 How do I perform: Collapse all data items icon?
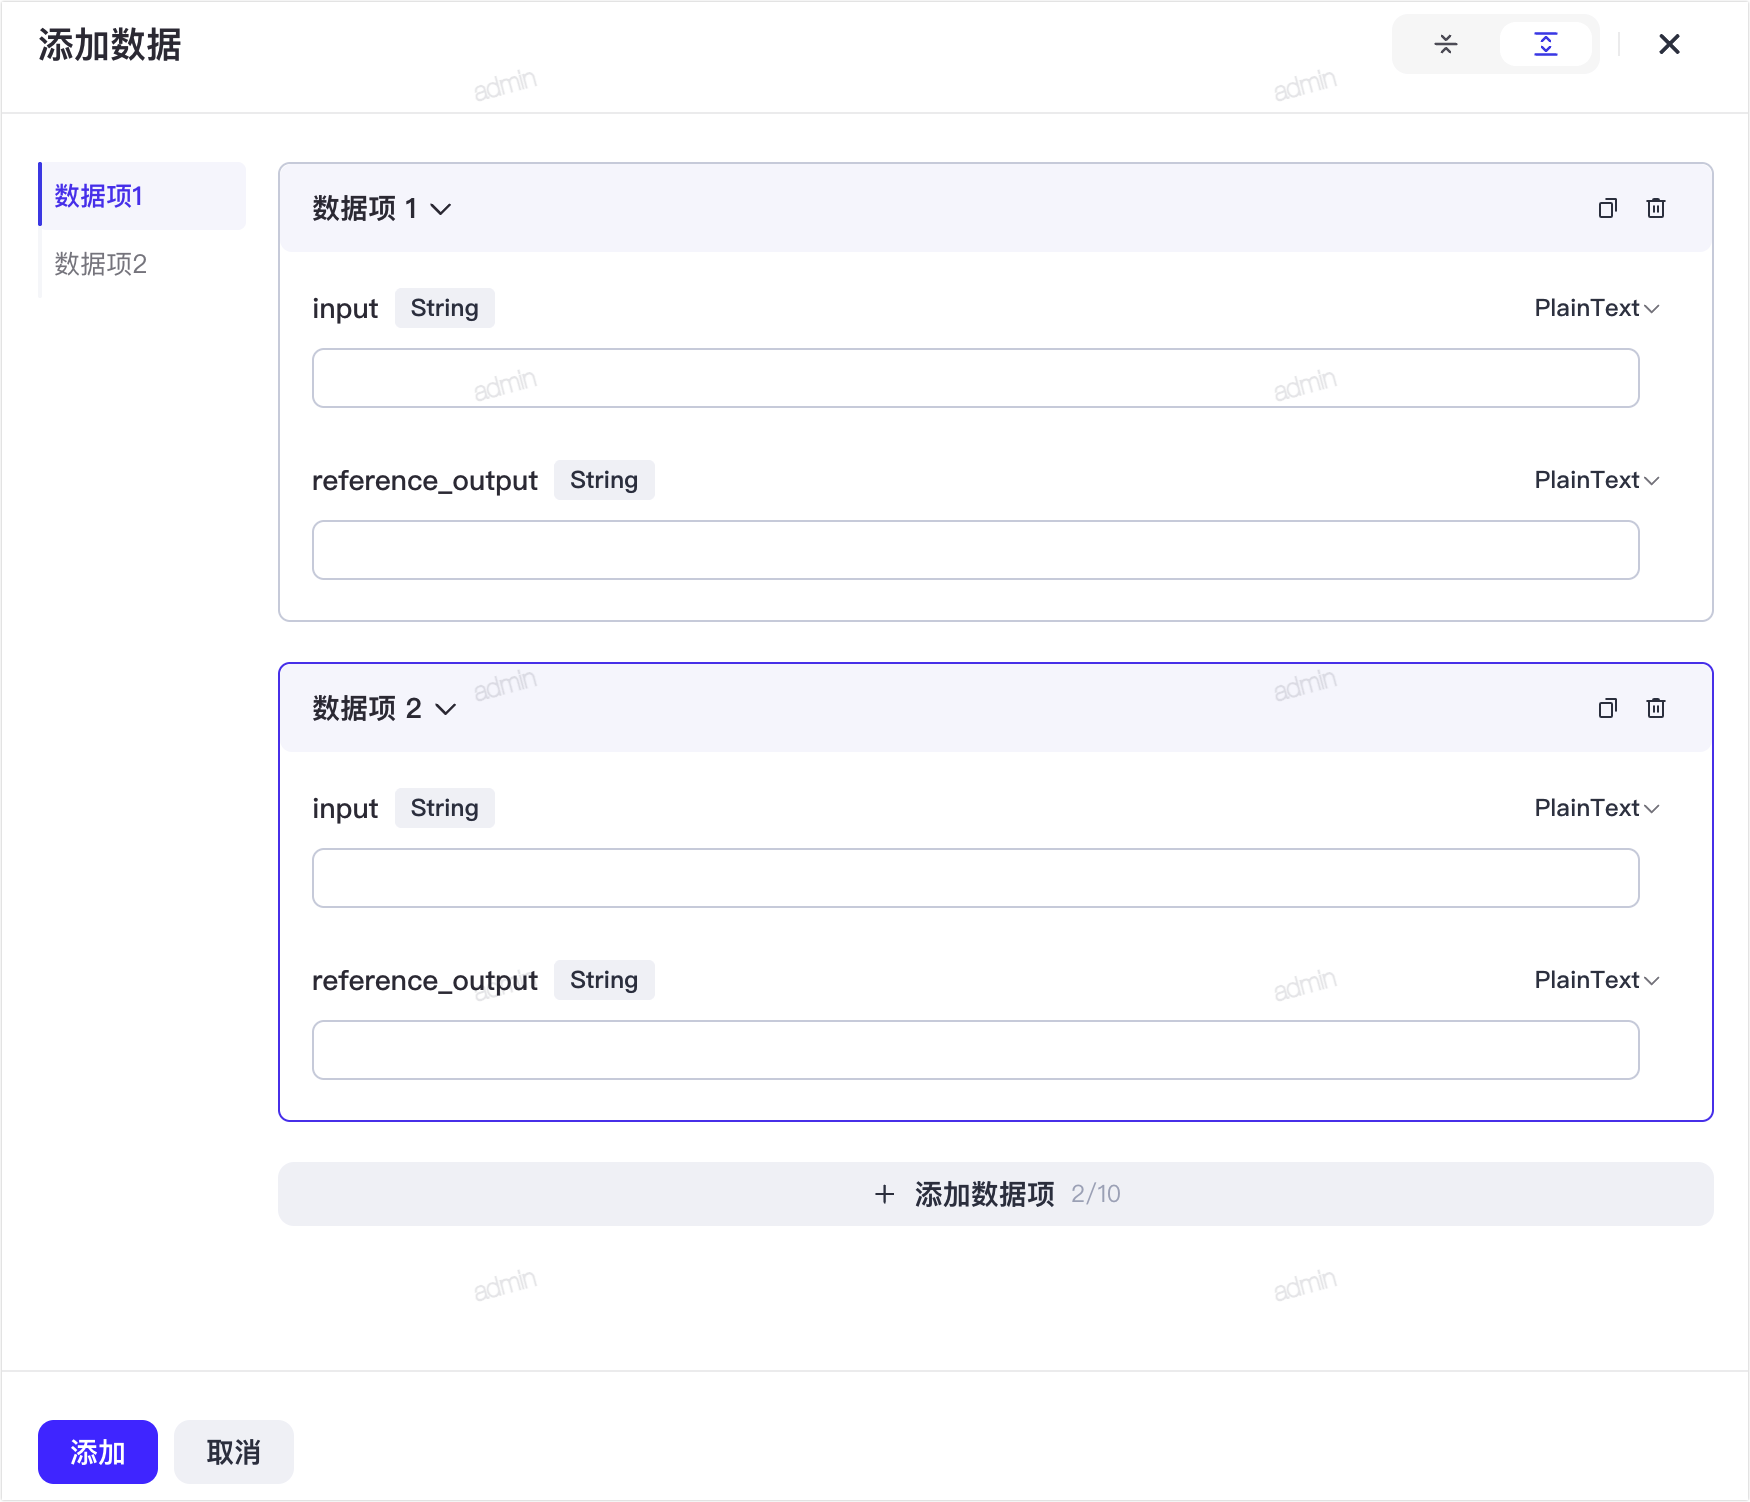point(1446,44)
